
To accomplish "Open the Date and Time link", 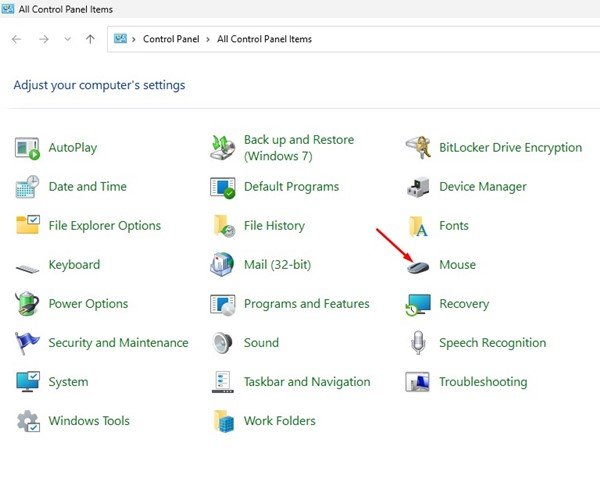I will tap(88, 187).
